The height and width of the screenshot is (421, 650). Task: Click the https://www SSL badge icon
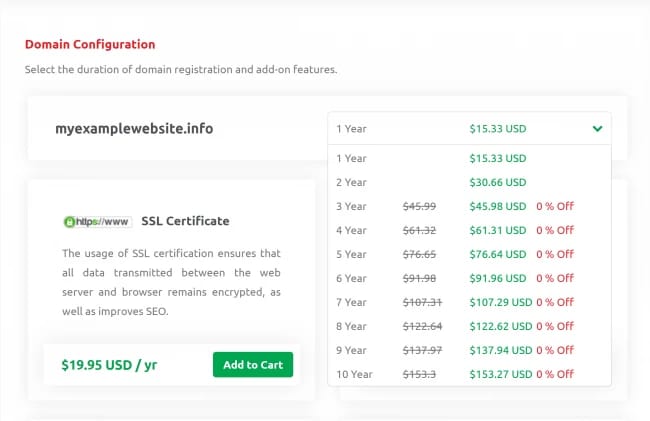pyautogui.click(x=97, y=222)
